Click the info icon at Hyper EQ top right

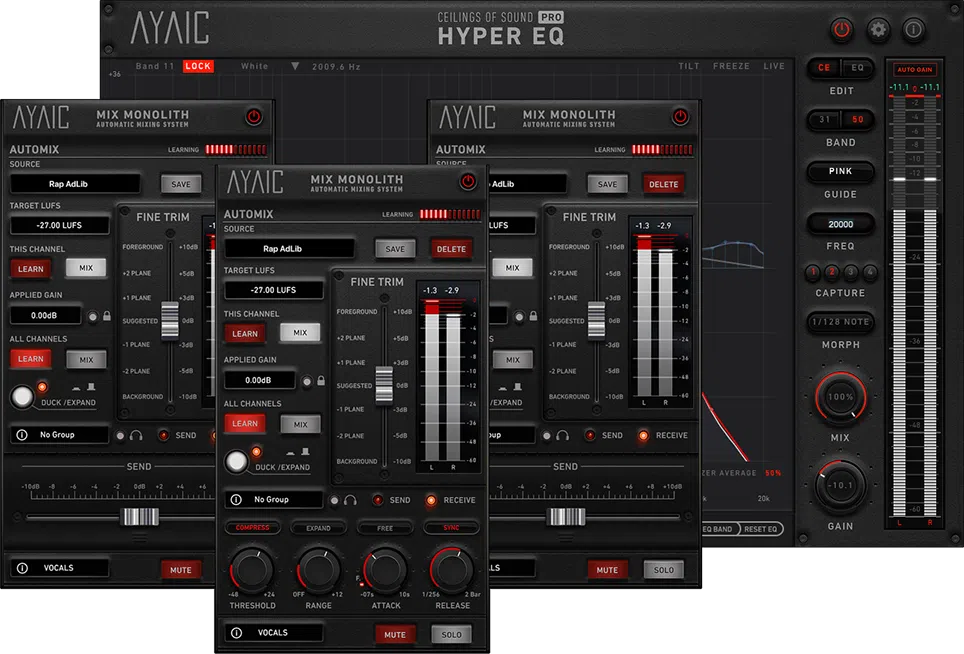913,30
